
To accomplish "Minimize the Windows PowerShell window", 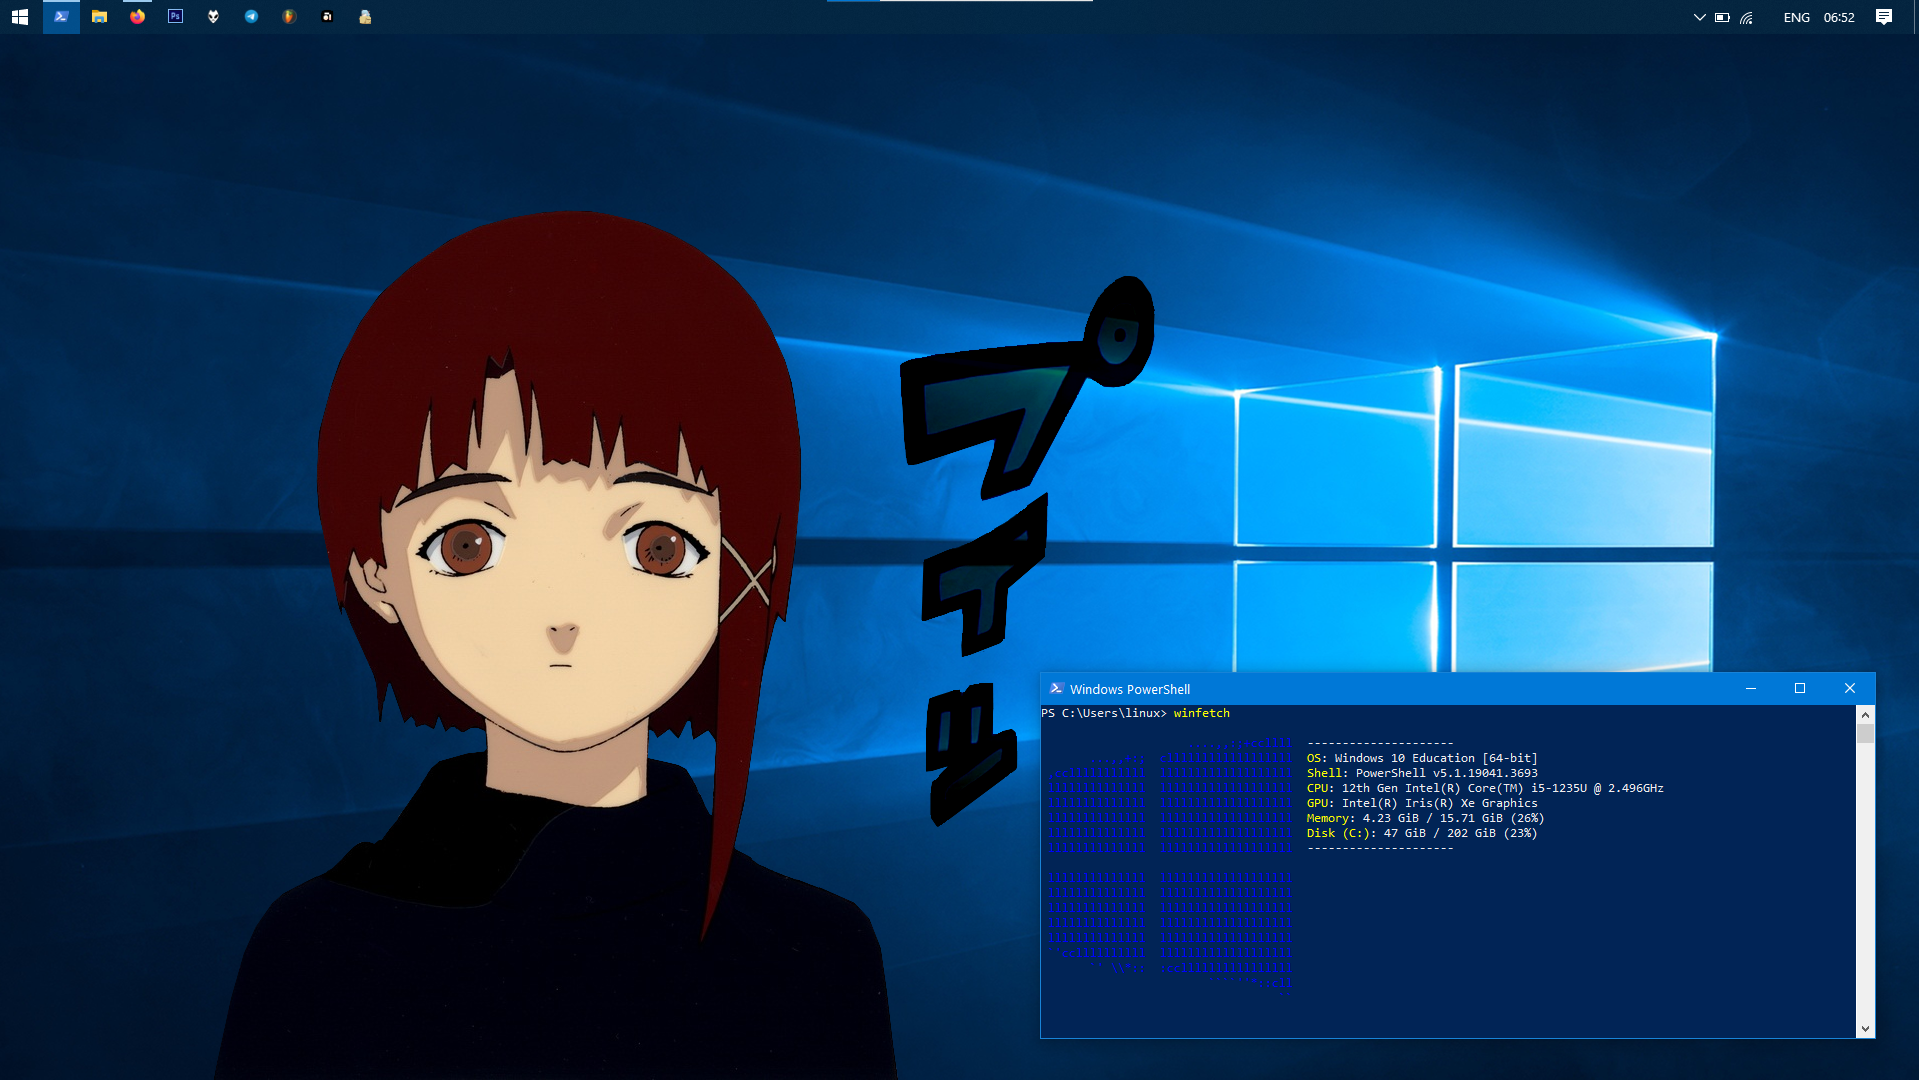I will click(1751, 689).
